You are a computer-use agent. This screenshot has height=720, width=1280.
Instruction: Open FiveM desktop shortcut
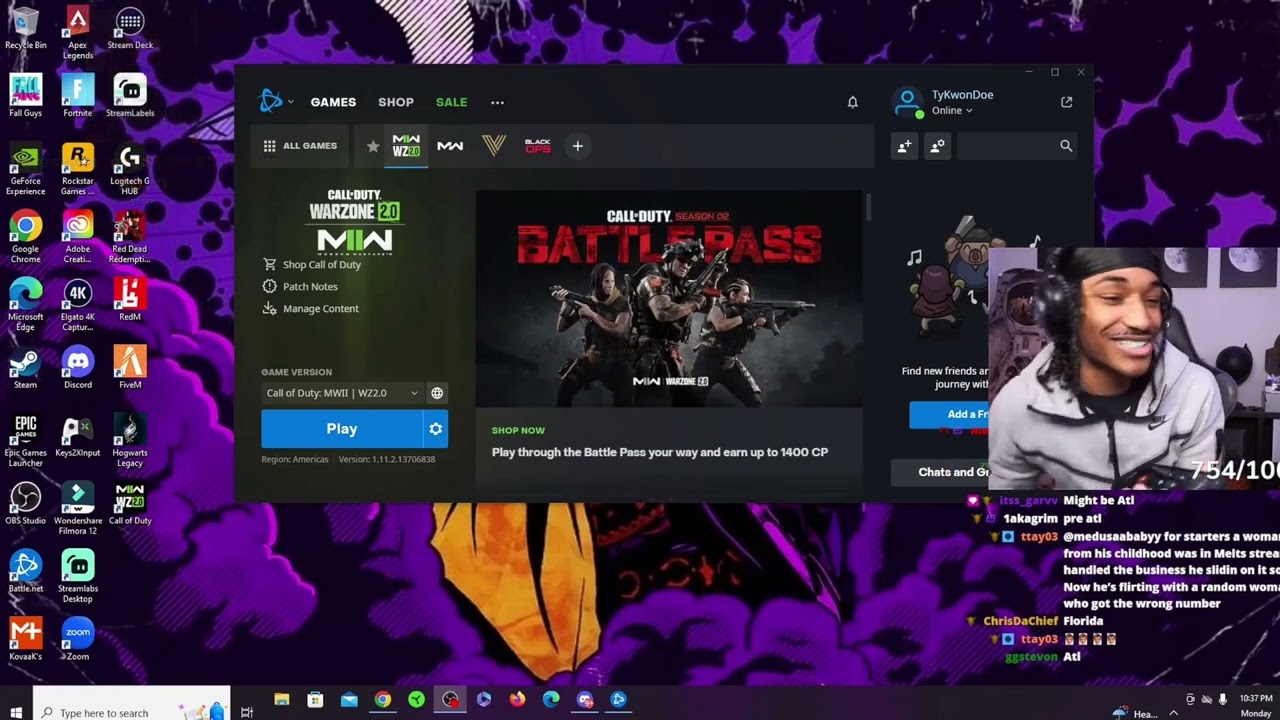[x=130, y=368]
